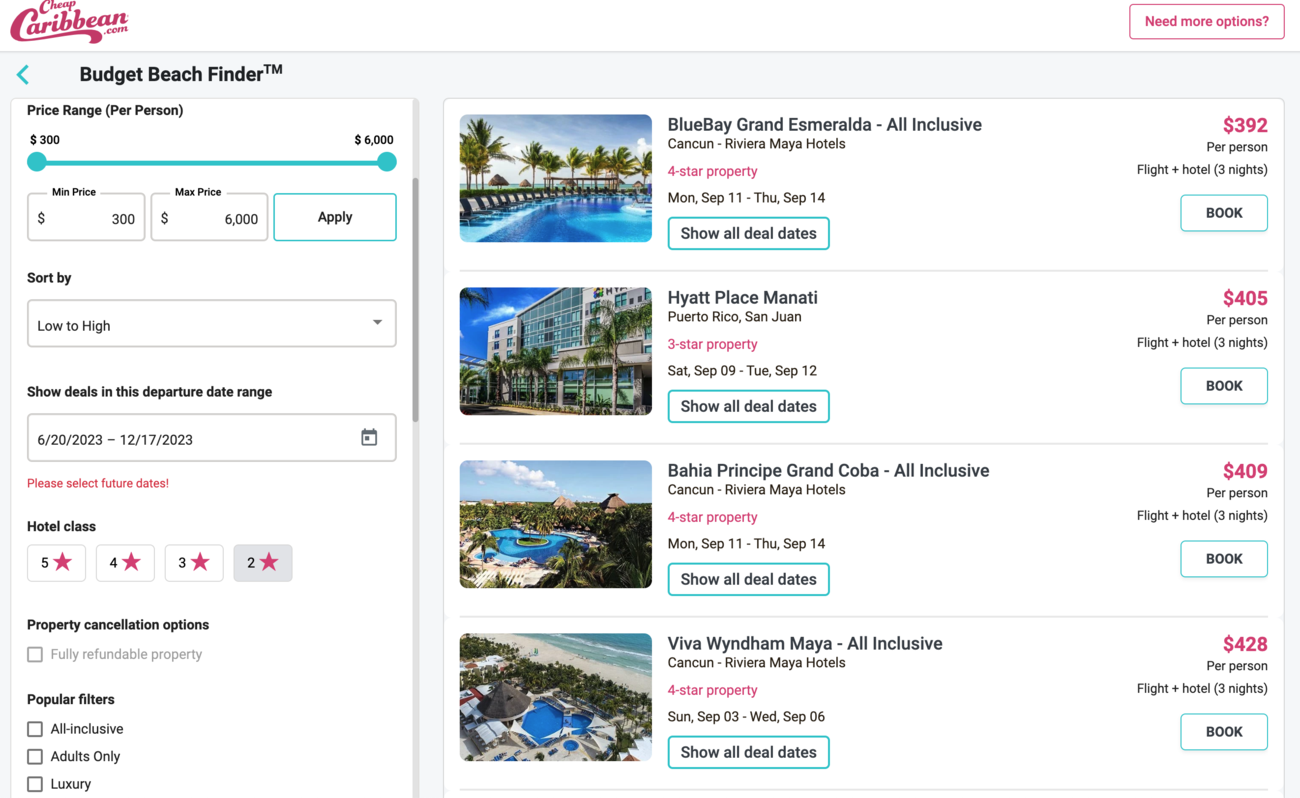Image resolution: width=1300 pixels, height=798 pixels.
Task: Book the Bahia Principe Grand Coba deal
Action: 1224,559
